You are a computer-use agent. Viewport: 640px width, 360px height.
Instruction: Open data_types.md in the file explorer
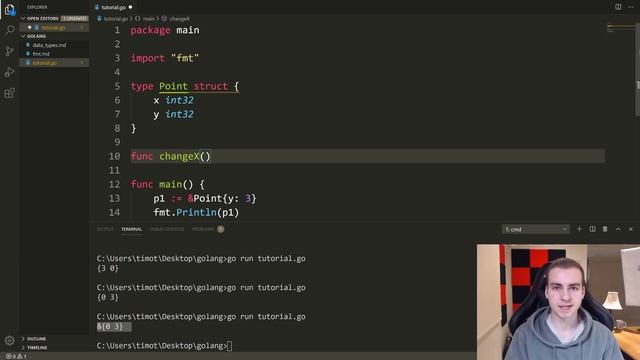[x=49, y=45]
